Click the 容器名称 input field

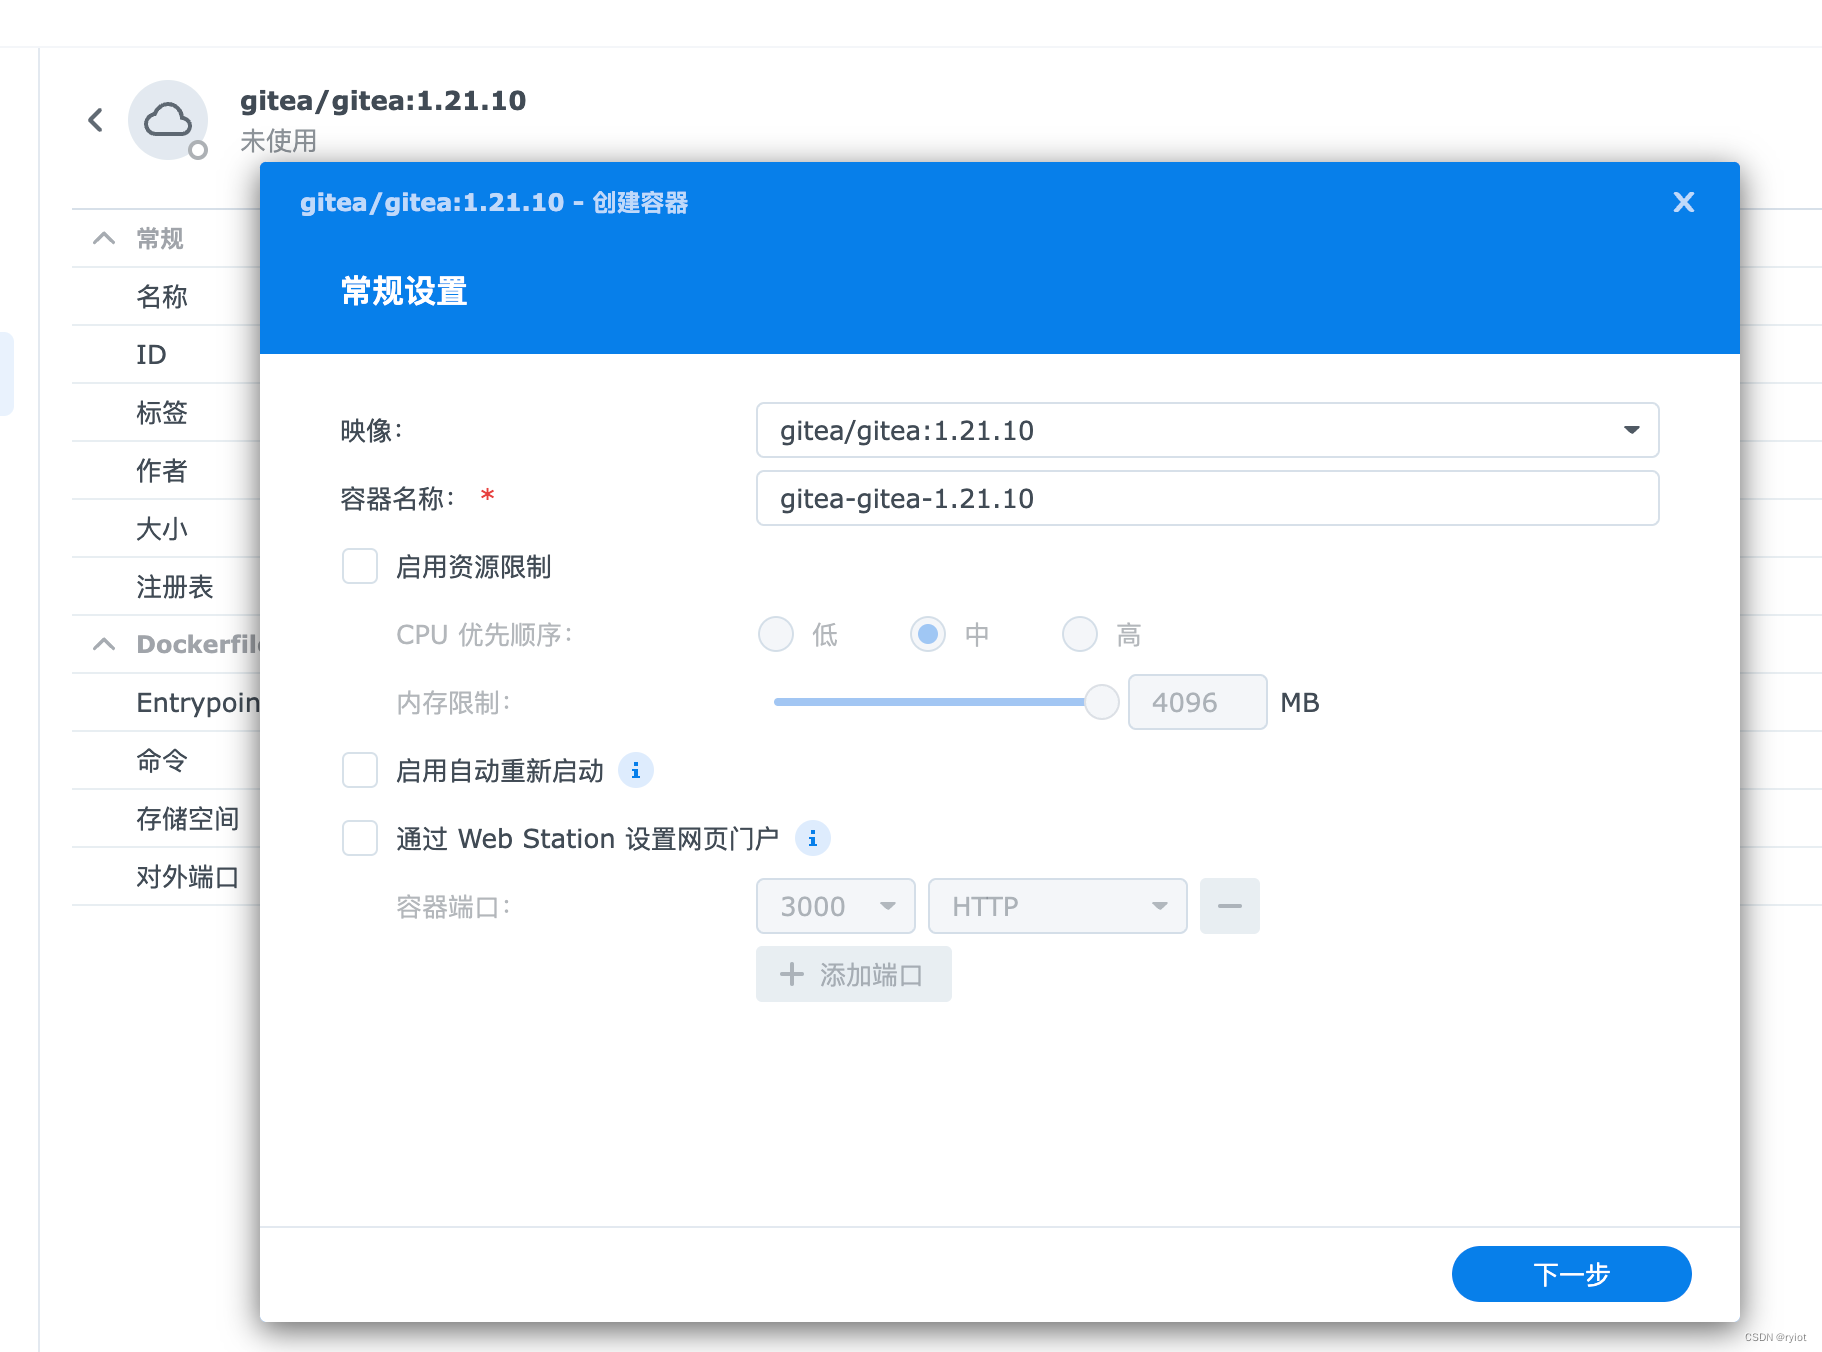tap(1208, 498)
